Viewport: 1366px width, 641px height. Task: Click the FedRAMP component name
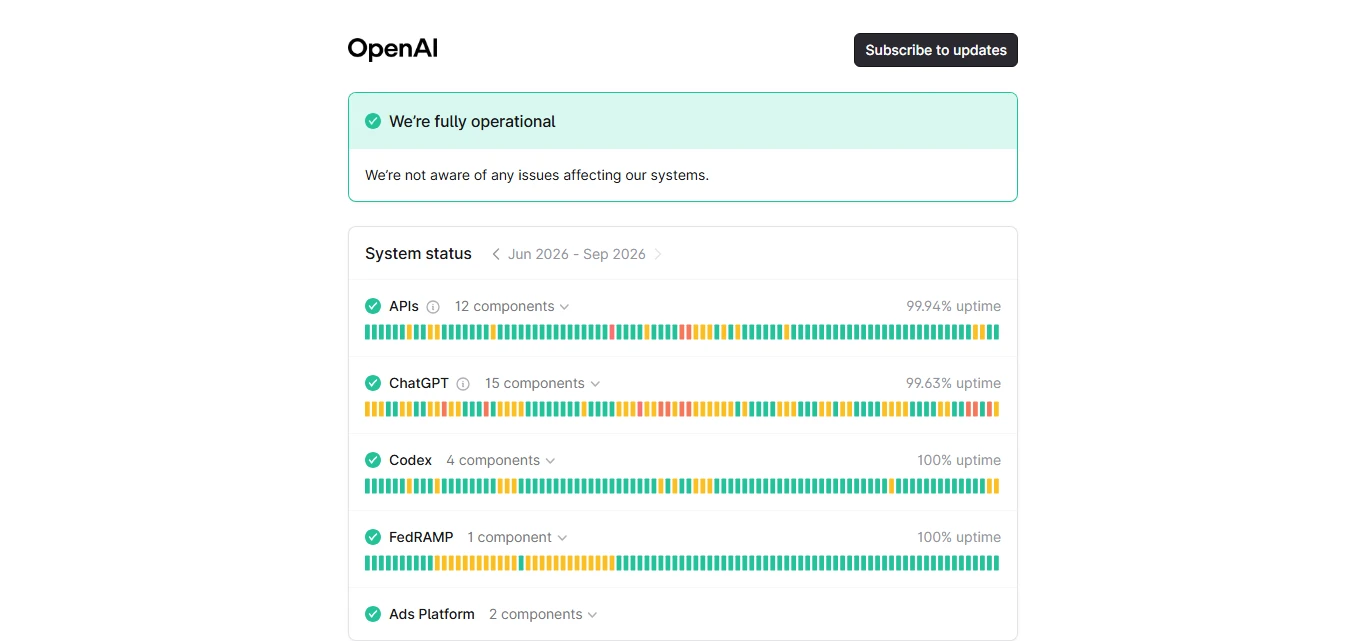coord(421,537)
